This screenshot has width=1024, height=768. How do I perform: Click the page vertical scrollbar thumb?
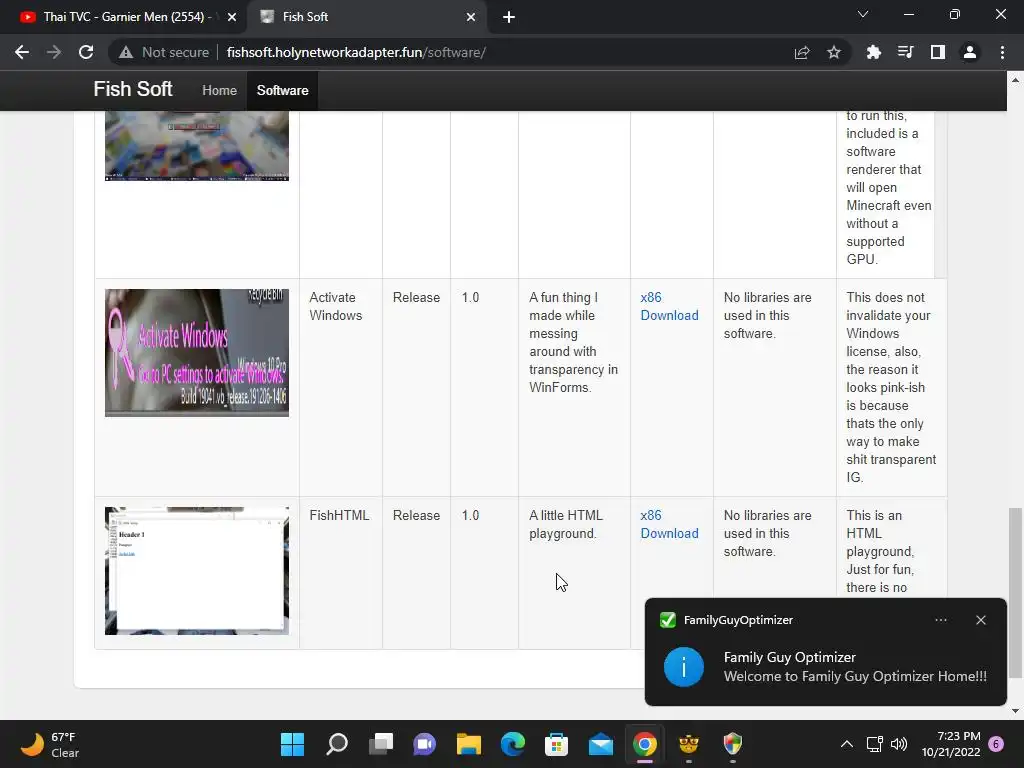1014,593
